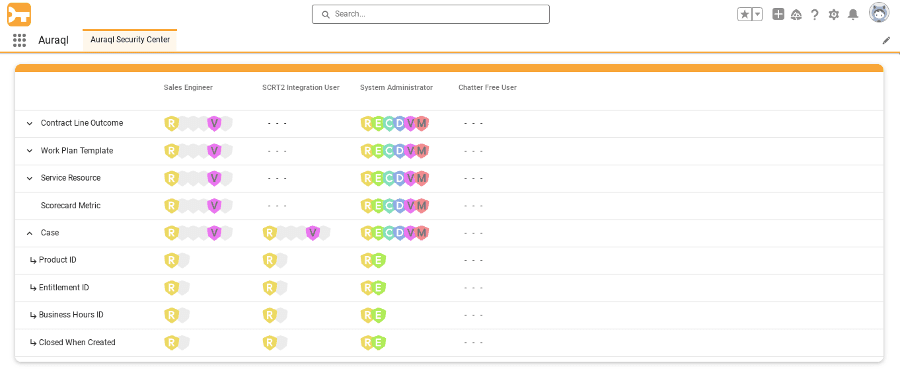Click the Chatter Free User column header

click(x=488, y=88)
